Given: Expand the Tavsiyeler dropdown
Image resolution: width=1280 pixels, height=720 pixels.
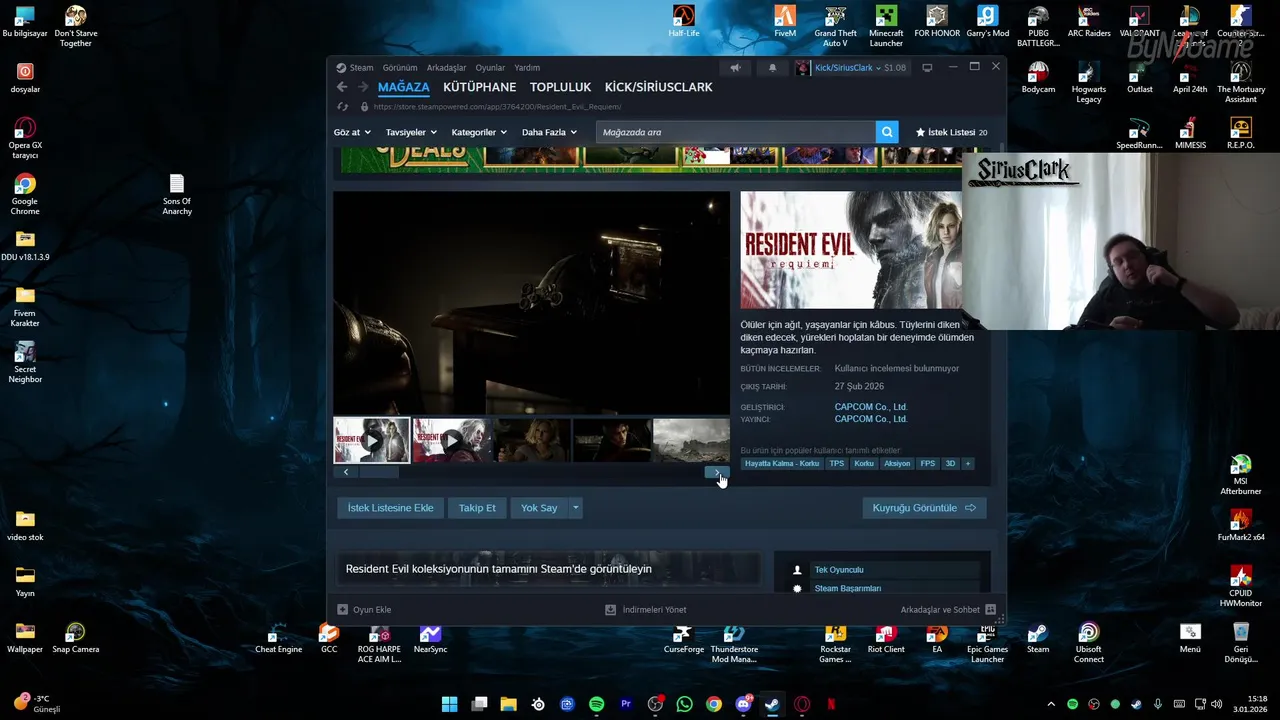Looking at the screenshot, I should [x=411, y=132].
